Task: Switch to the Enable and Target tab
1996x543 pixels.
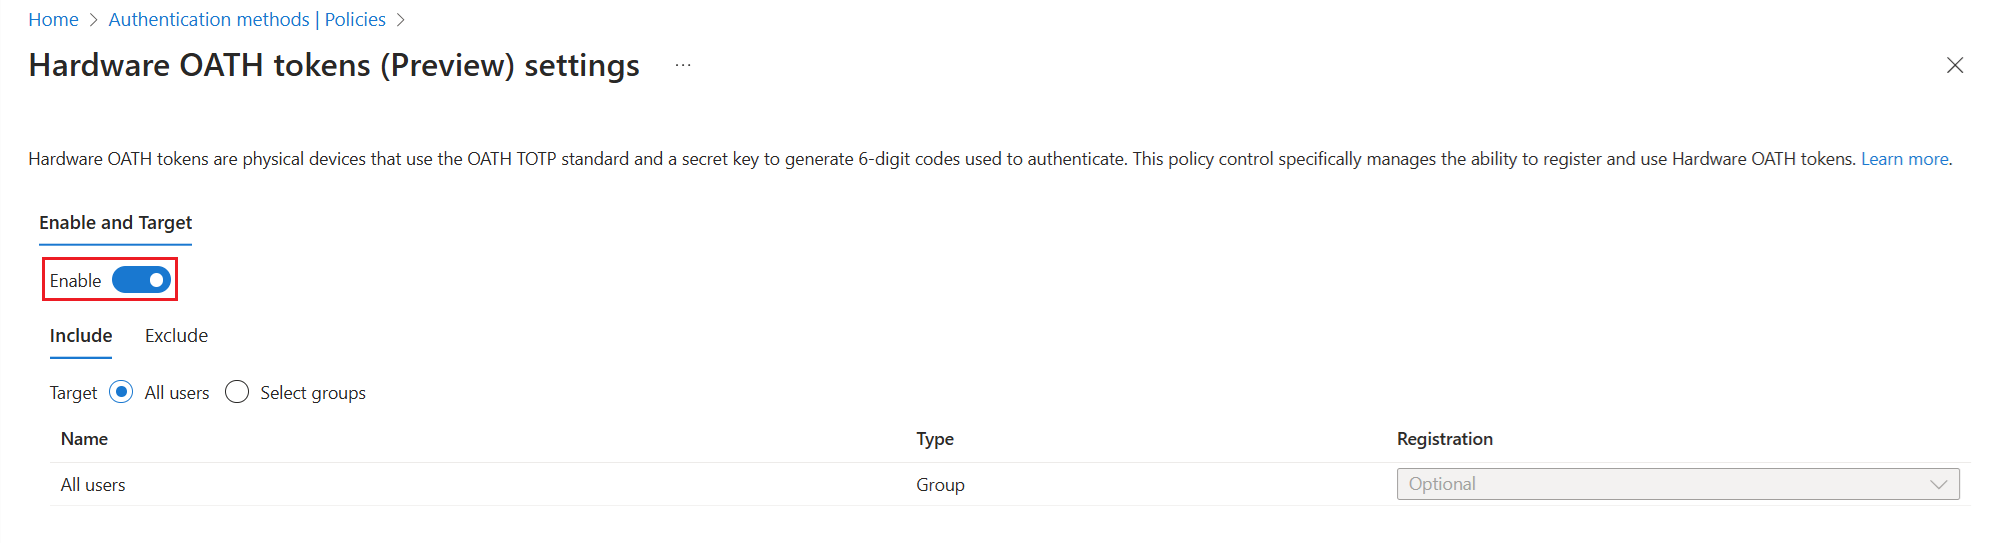Action: (115, 223)
